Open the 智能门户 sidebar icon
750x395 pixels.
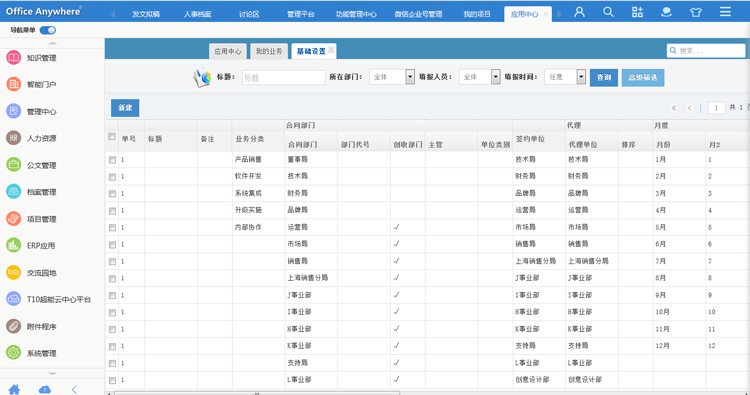(x=13, y=85)
